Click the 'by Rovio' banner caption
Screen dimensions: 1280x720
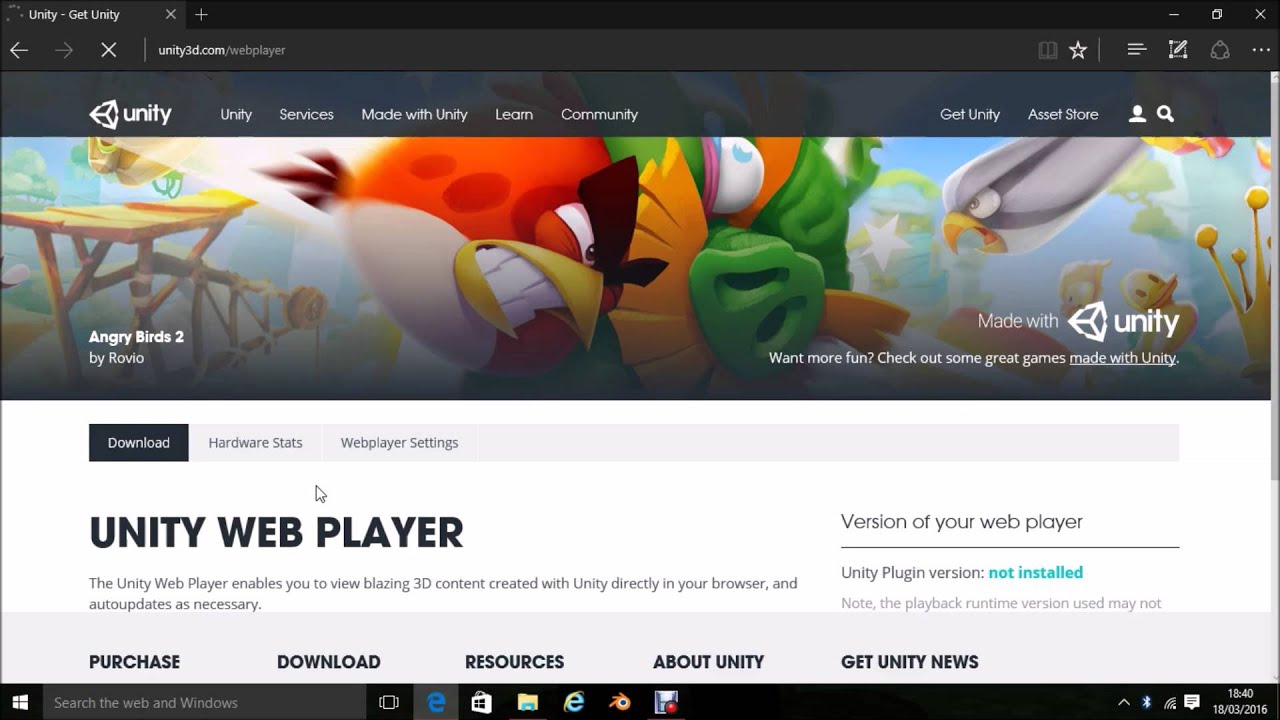(116, 358)
